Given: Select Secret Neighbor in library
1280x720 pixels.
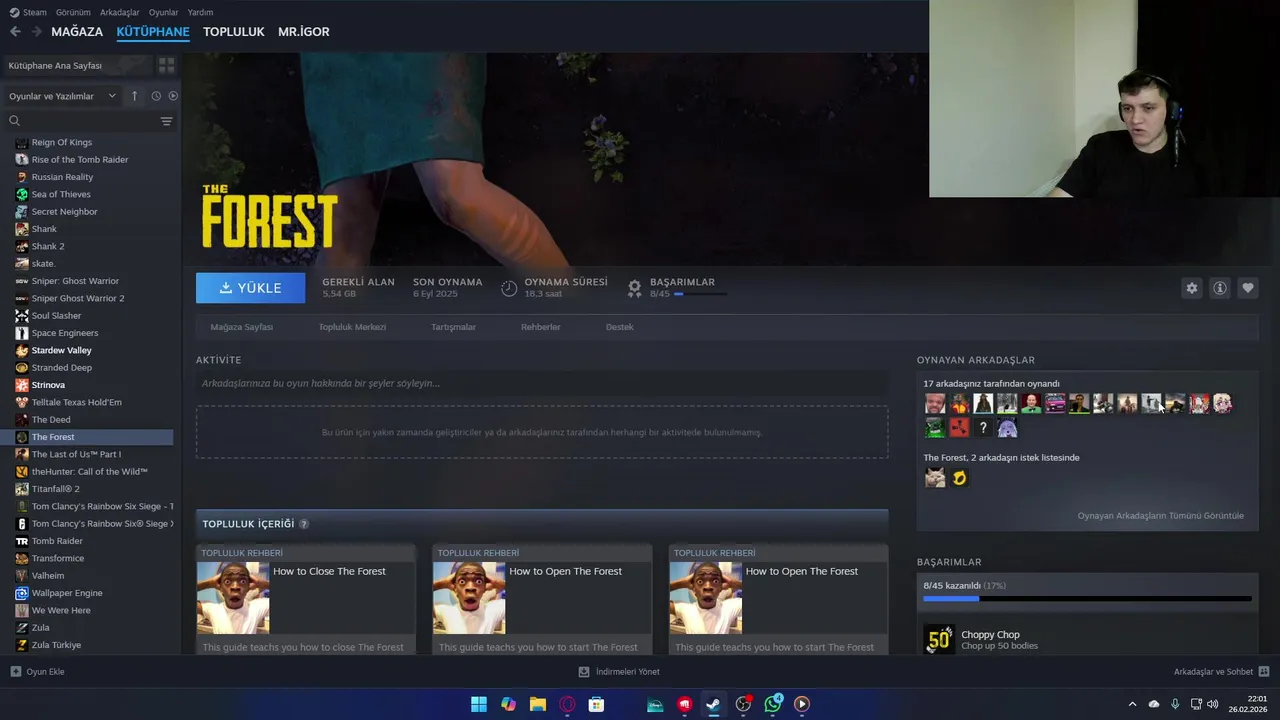Looking at the screenshot, I should pos(64,212).
